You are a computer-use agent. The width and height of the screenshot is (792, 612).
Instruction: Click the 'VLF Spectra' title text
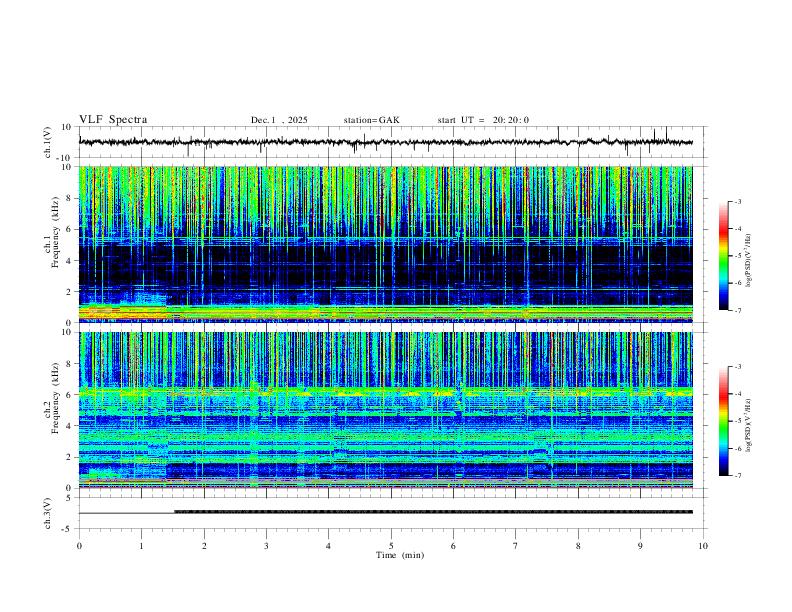pos(113,120)
